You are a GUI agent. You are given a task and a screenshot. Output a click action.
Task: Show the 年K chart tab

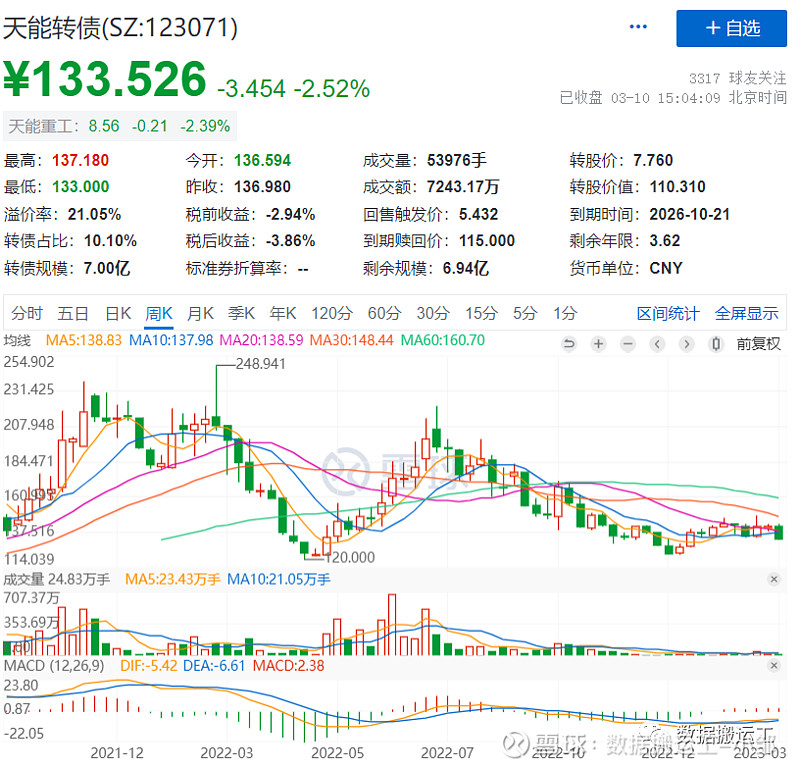283,313
